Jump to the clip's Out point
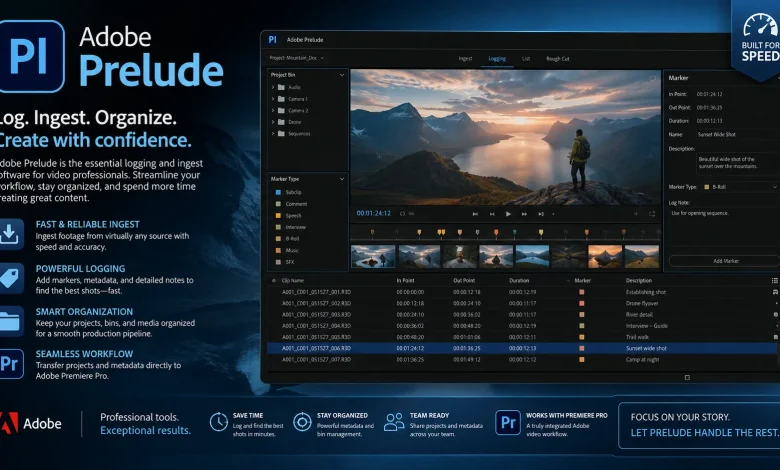 pos(541,214)
